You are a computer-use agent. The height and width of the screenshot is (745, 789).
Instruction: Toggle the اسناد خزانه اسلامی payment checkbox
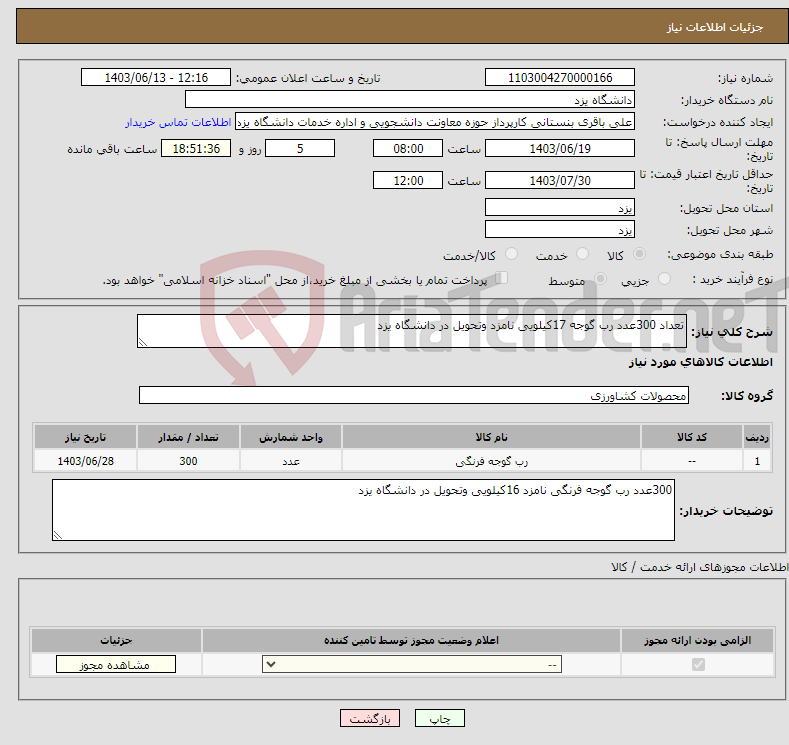click(x=502, y=278)
